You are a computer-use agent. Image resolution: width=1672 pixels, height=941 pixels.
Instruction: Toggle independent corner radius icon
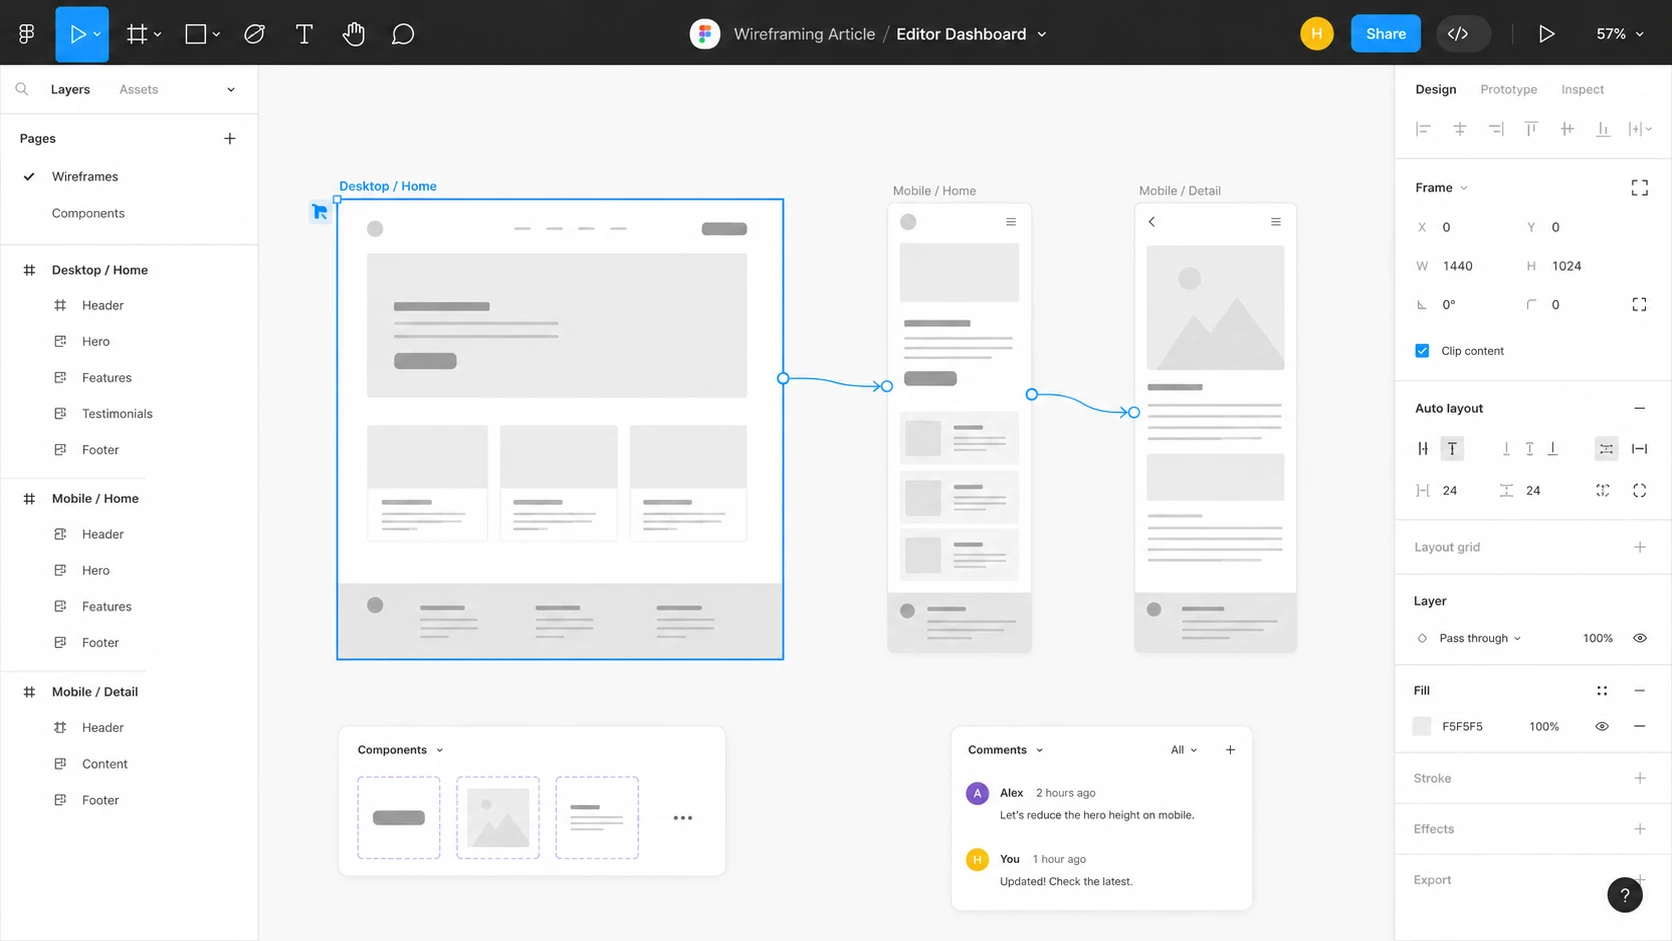(1639, 305)
